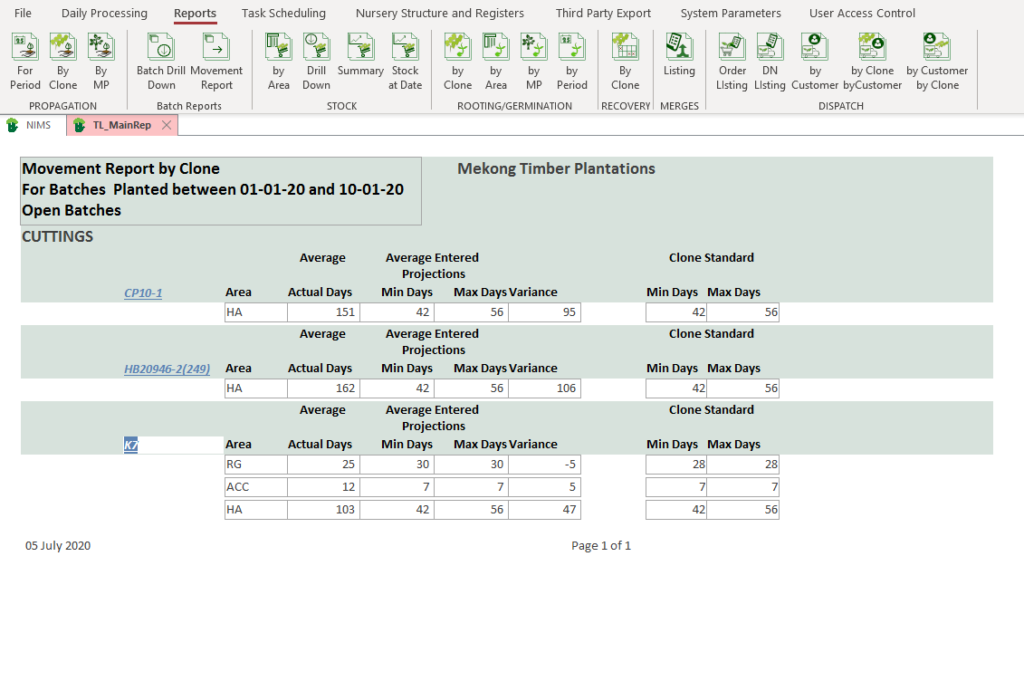Screen dimensions: 1024x700
Task: Click the Merges Listing icon
Action: pos(679,48)
